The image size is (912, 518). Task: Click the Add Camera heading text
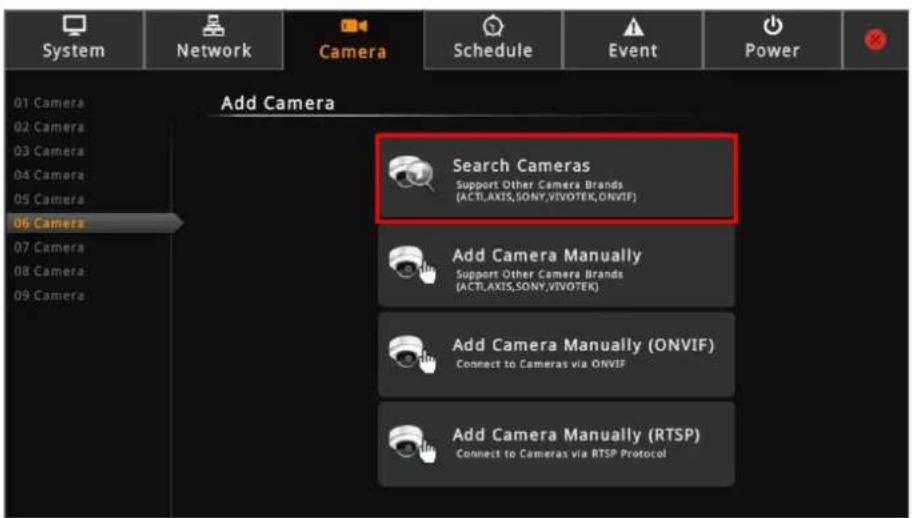pyautogui.click(x=278, y=103)
